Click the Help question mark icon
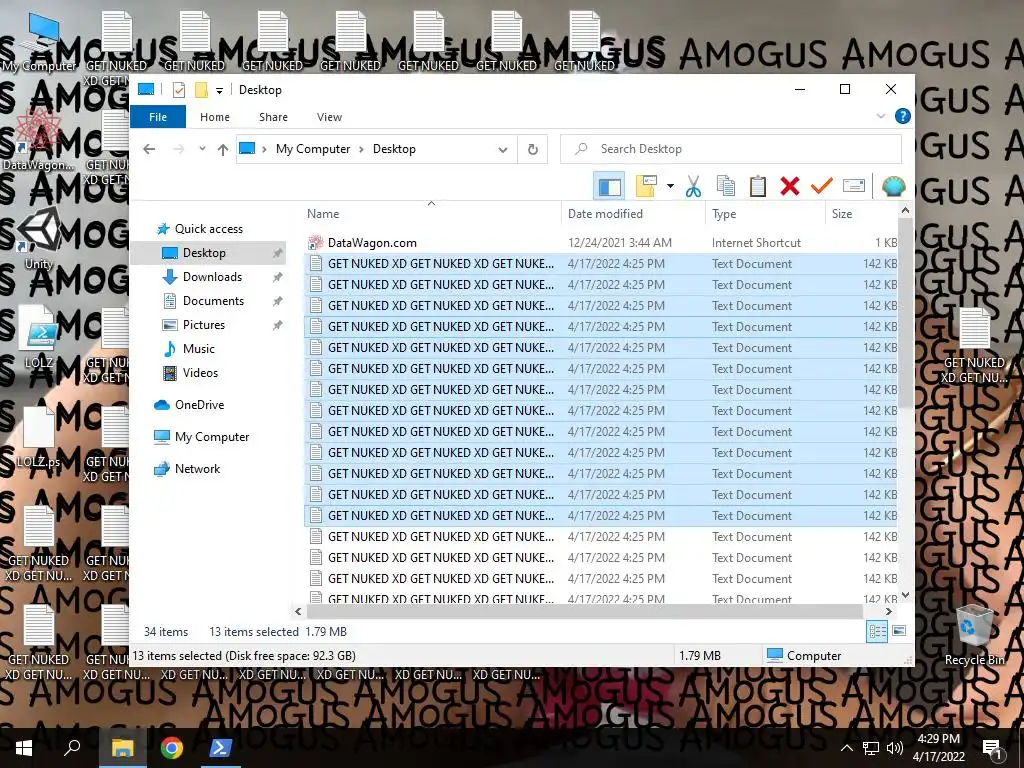Image resolution: width=1024 pixels, height=768 pixels. pyautogui.click(x=903, y=116)
